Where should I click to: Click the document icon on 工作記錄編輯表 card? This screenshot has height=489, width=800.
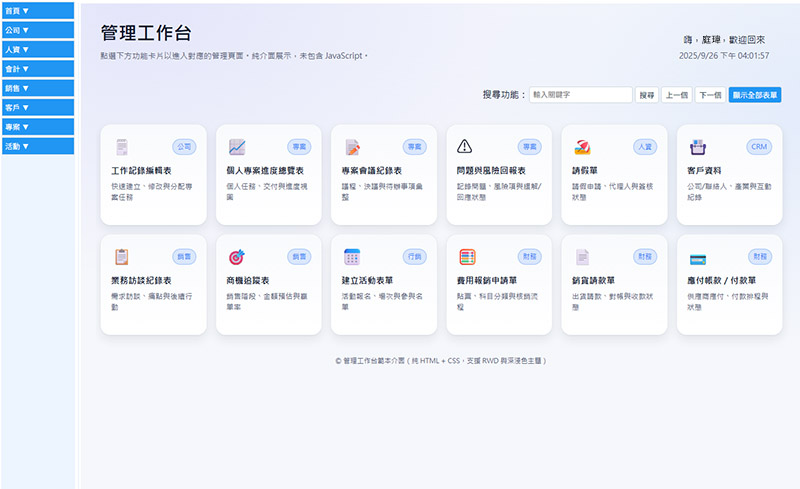121,147
